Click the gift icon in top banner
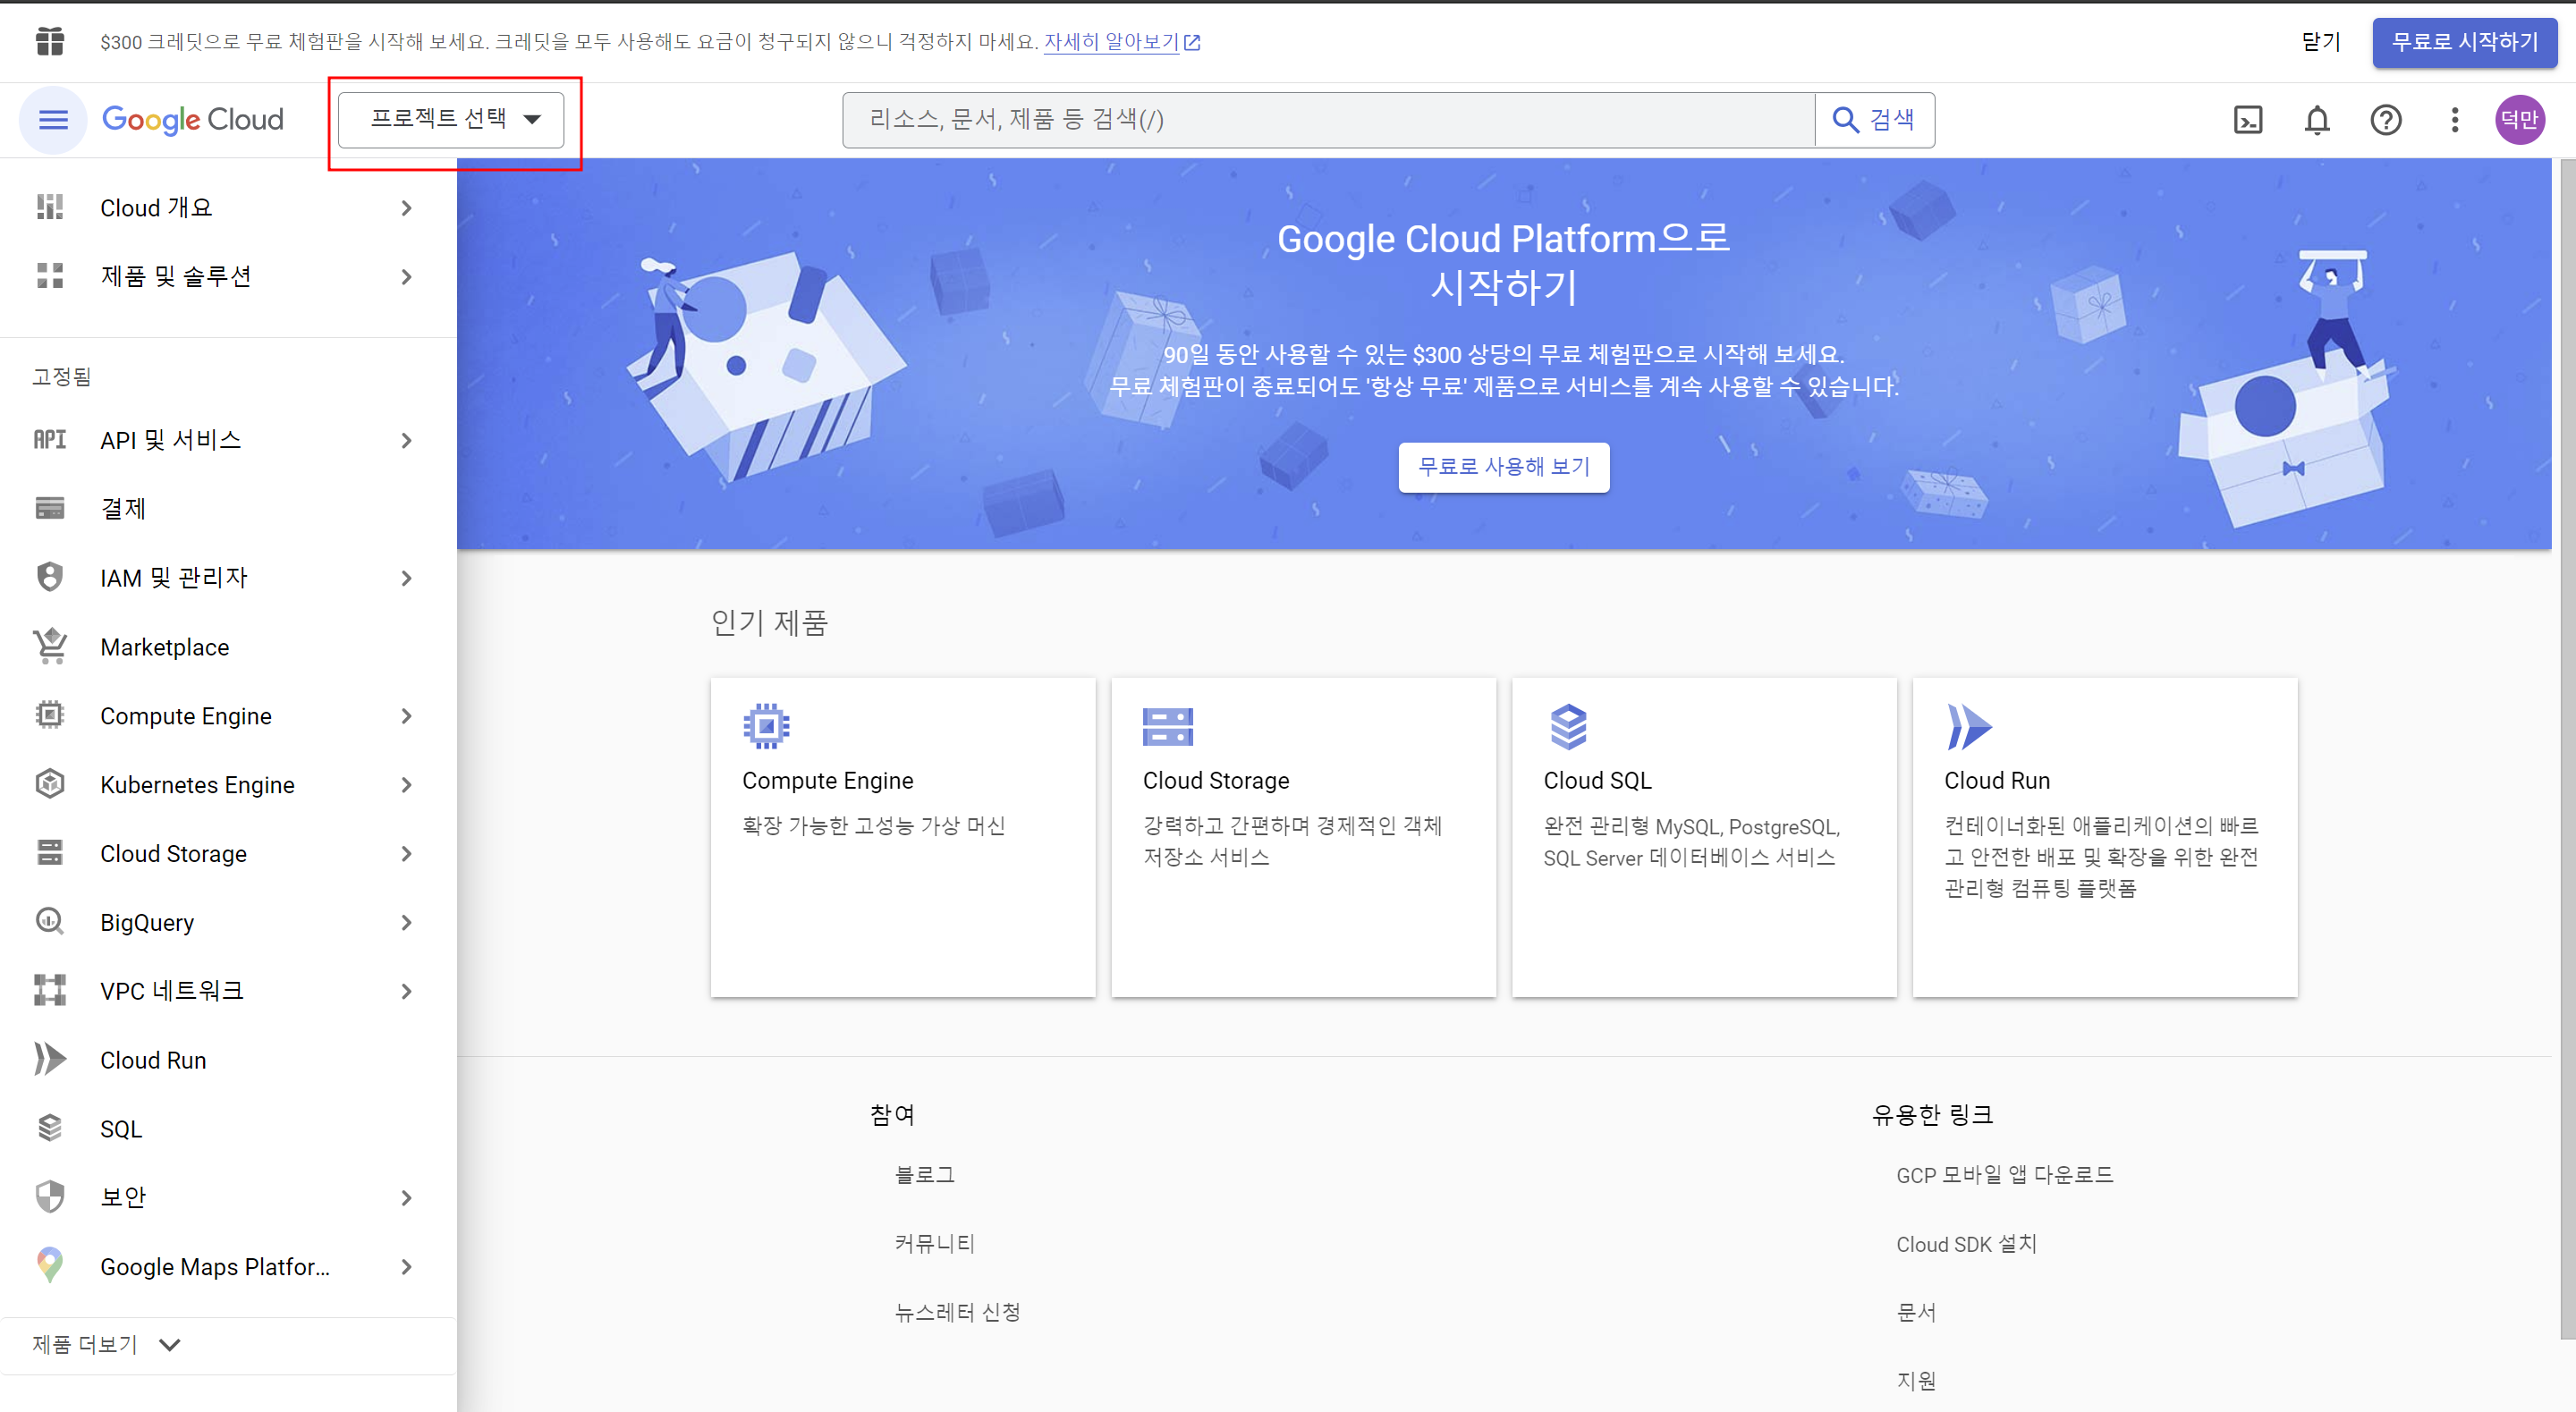The height and width of the screenshot is (1412, 2576). coord(50,41)
